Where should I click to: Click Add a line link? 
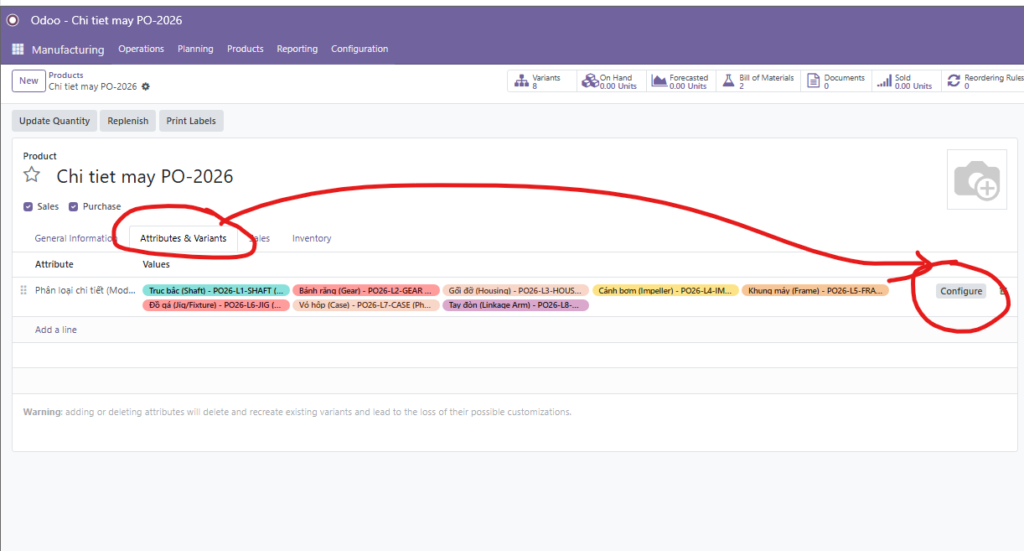(56, 330)
